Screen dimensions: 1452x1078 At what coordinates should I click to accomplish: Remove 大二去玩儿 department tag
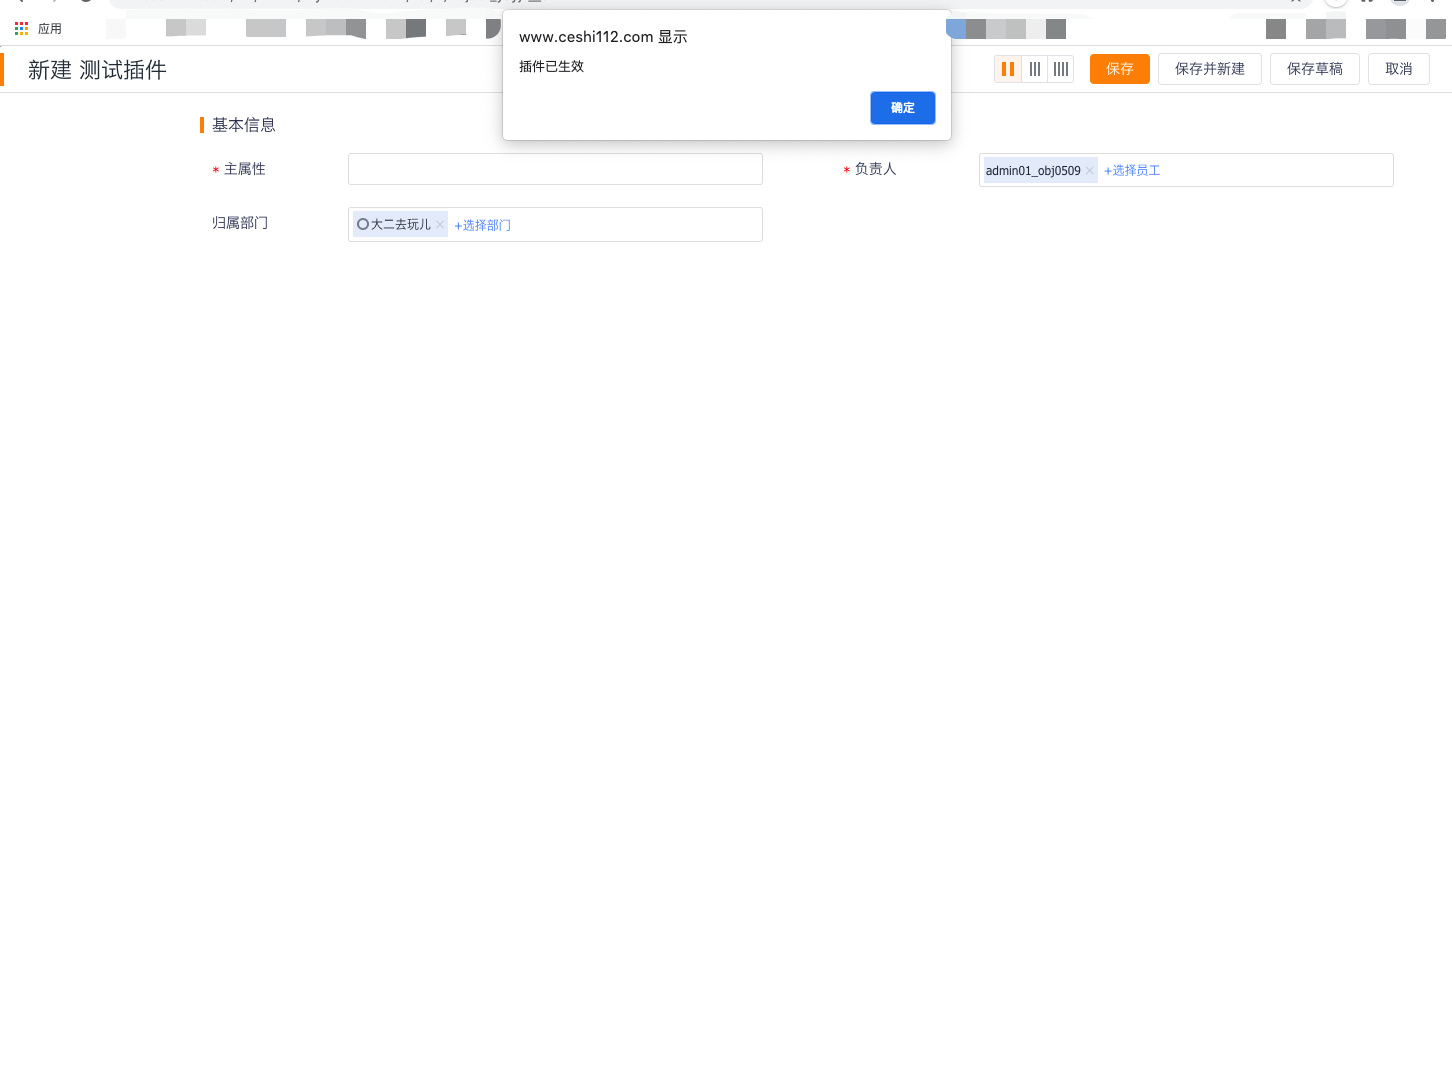440,225
